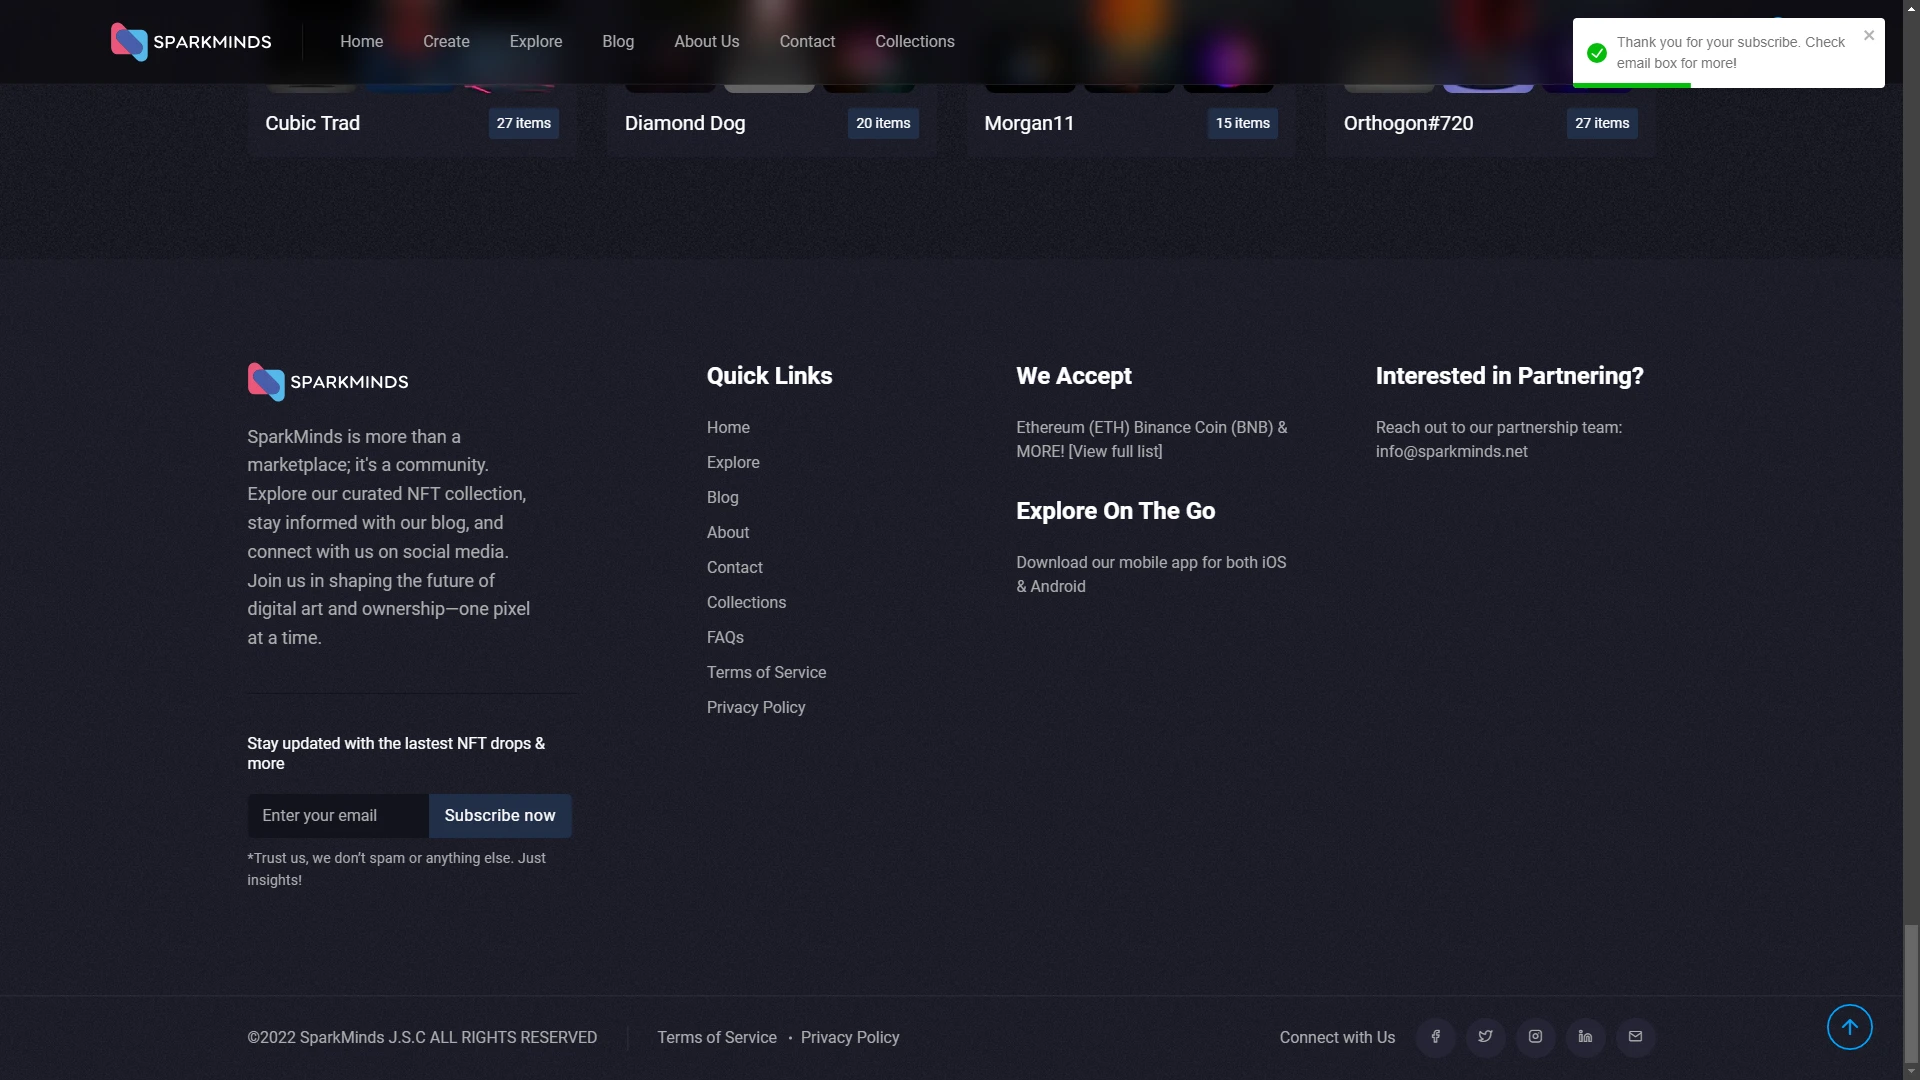Open the Instagram social icon link

click(1535, 1037)
